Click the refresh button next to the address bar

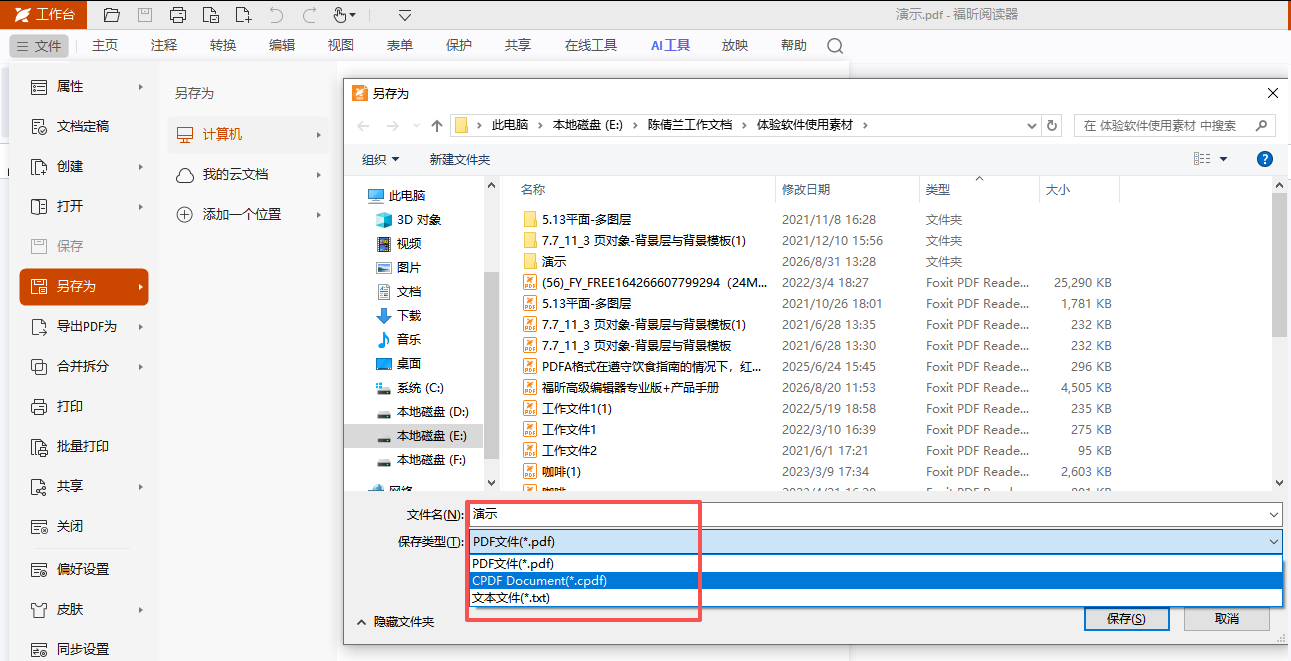[1052, 125]
